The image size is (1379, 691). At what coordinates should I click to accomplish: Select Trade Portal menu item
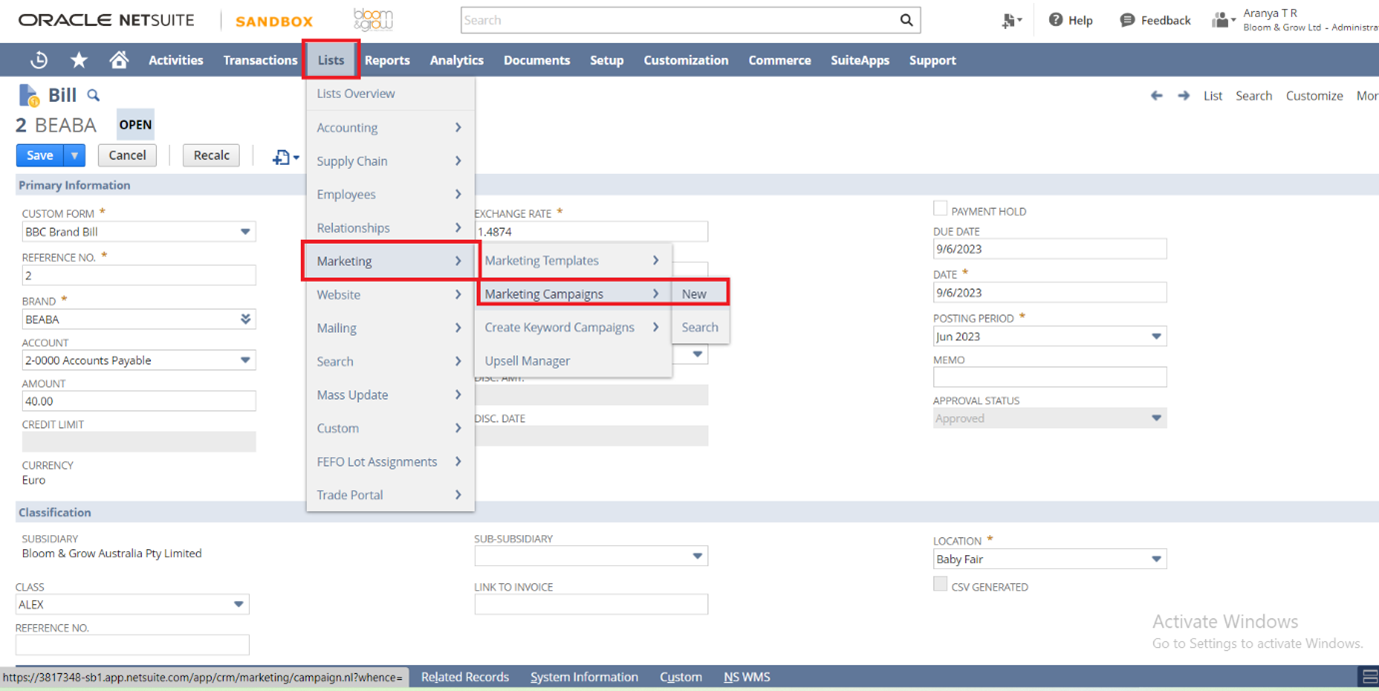coord(390,495)
